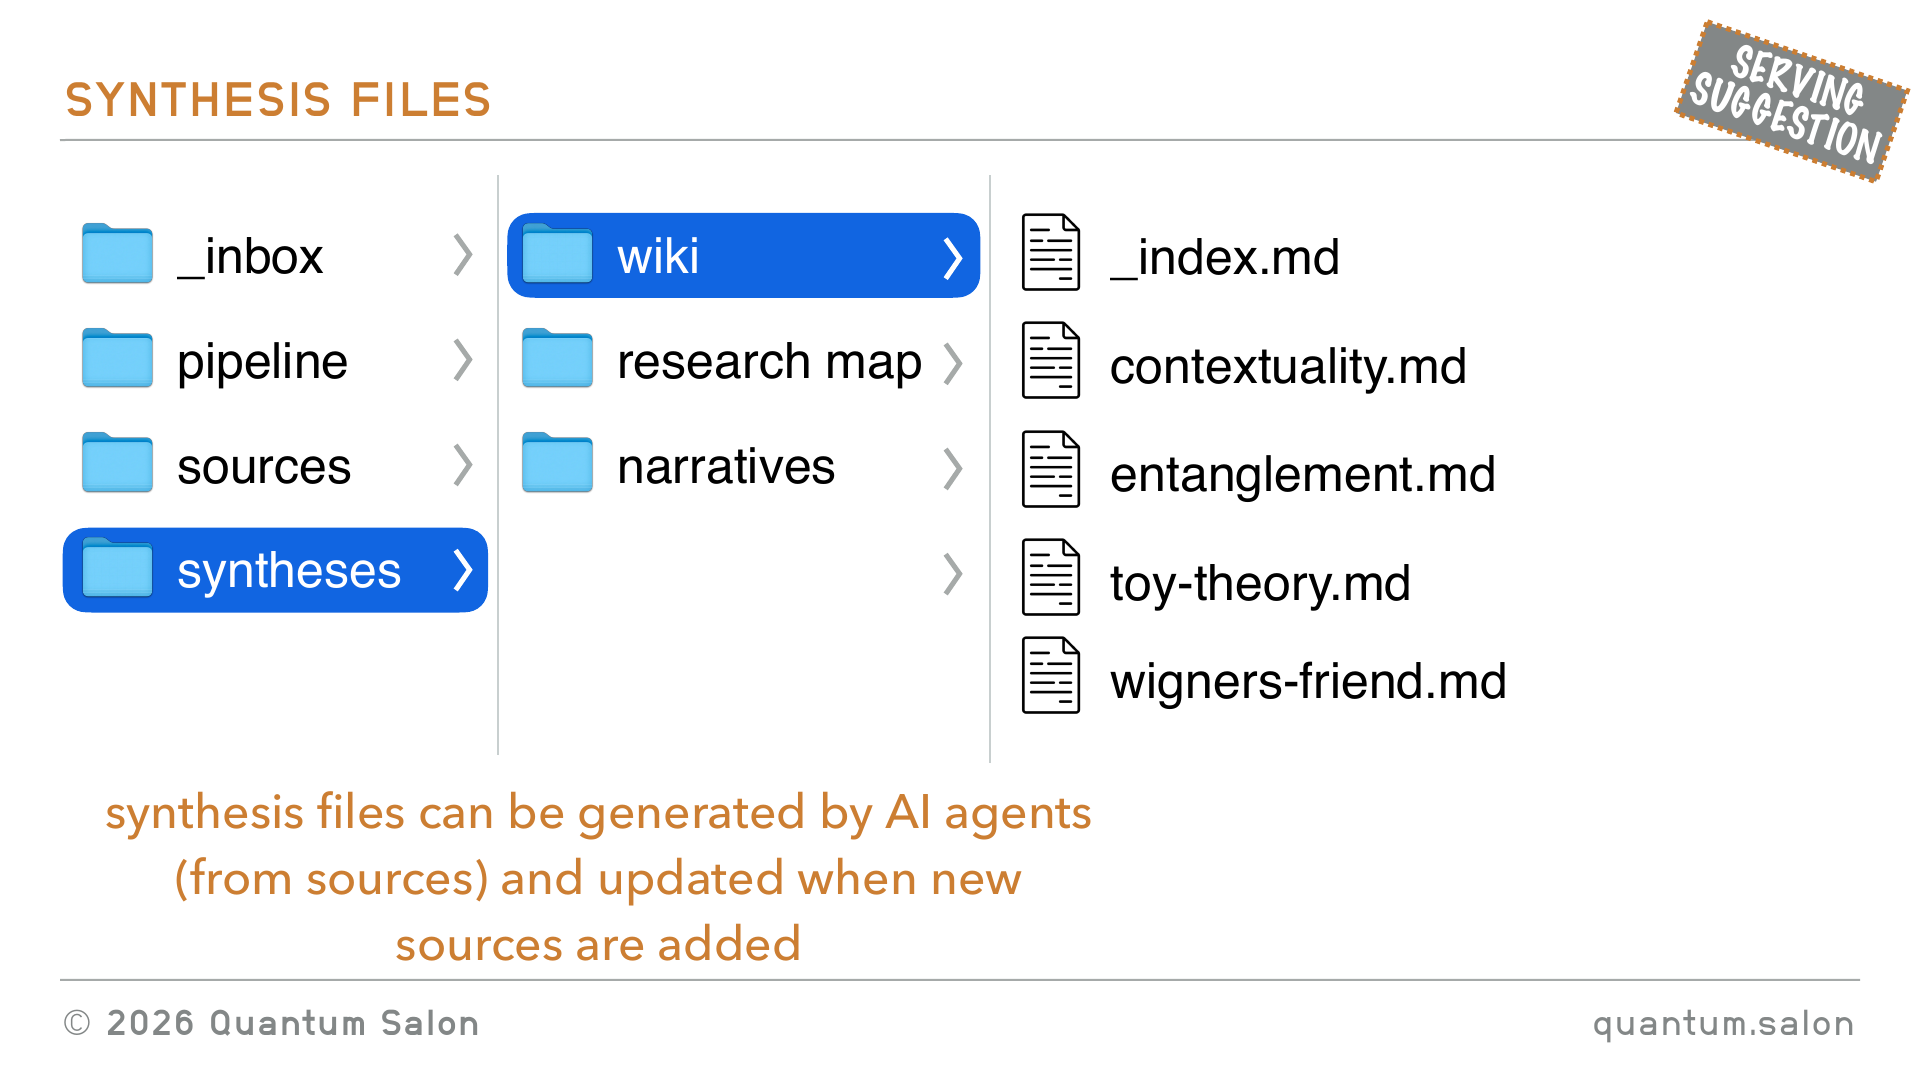The image size is (1920, 1080).
Task: Open the _index.md document icon
Action: 1051,252
